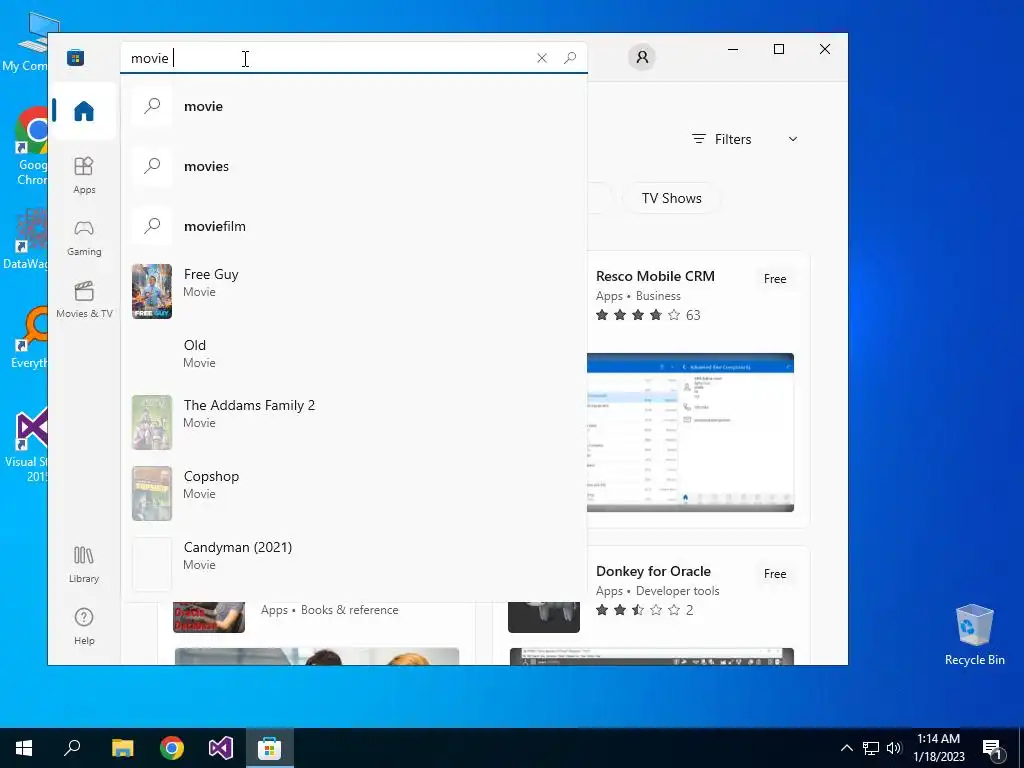Screen dimensions: 1024x768
Task: Open the Movies & TV section
Action: point(84,300)
